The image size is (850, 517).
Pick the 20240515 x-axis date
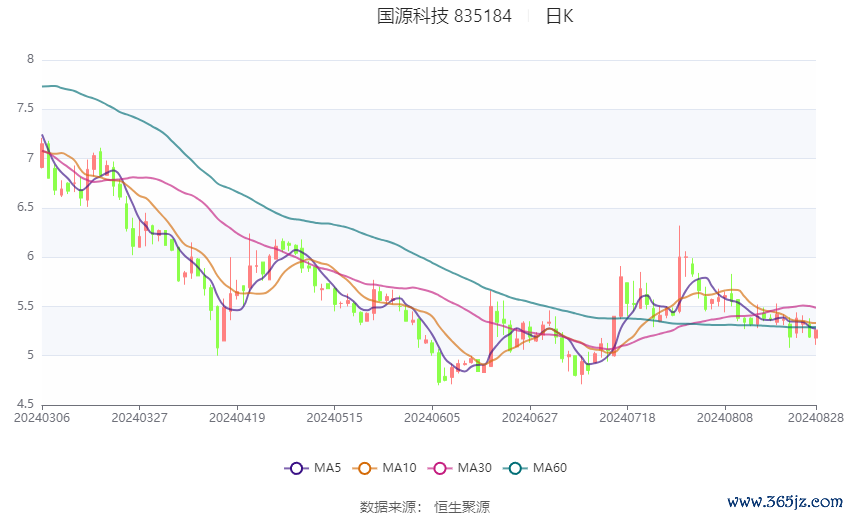tap(334, 417)
